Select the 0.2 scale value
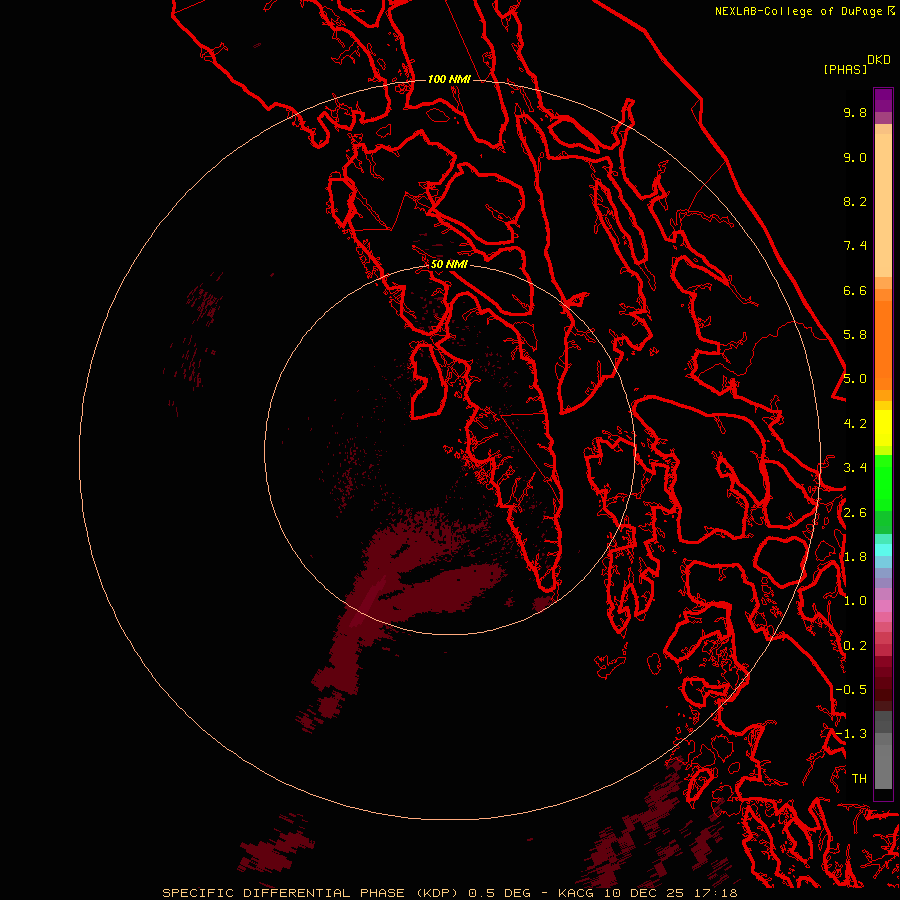900x900 pixels. click(855, 646)
